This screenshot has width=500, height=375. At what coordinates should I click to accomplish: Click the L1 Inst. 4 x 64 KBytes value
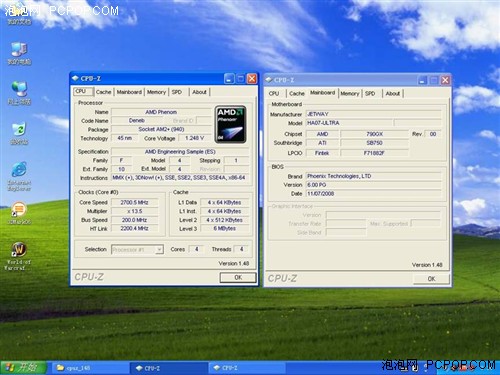[x=224, y=211]
